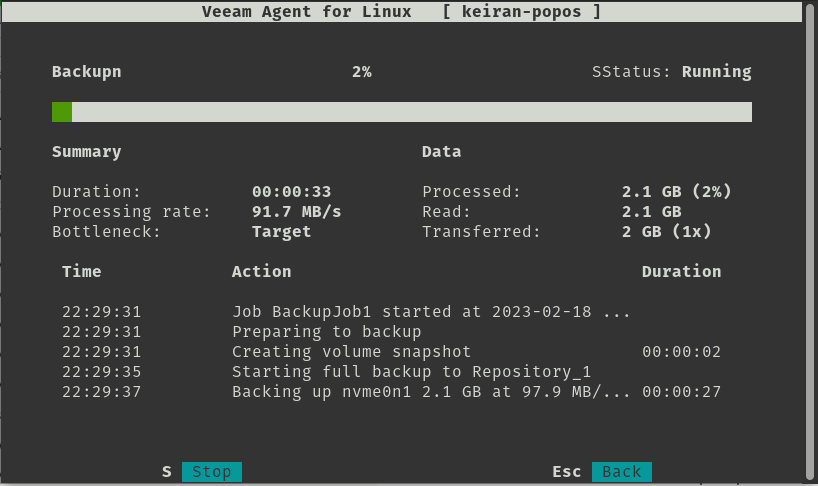
Task: Select the 'Job BackupJob1 started' log entry
Action: [x=391, y=312]
